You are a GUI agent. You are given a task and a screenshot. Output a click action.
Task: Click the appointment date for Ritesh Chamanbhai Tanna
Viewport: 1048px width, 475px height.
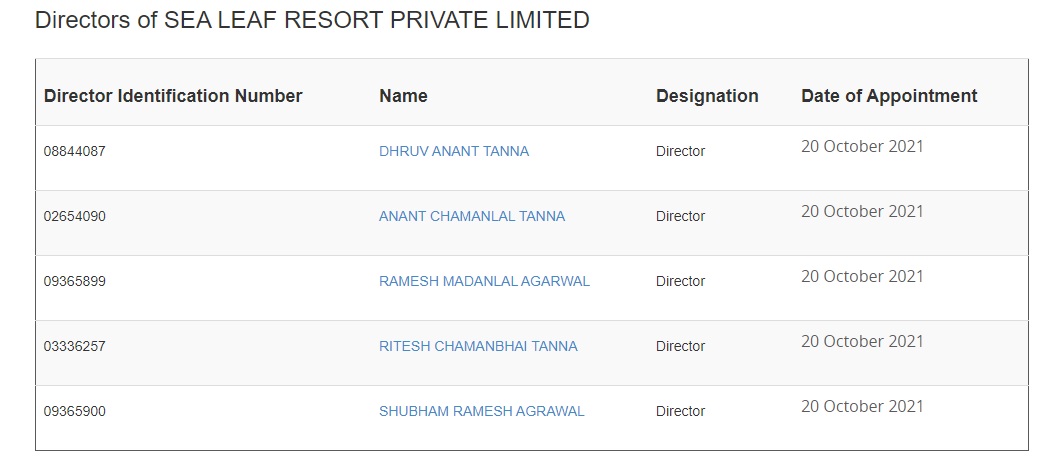[862, 342]
